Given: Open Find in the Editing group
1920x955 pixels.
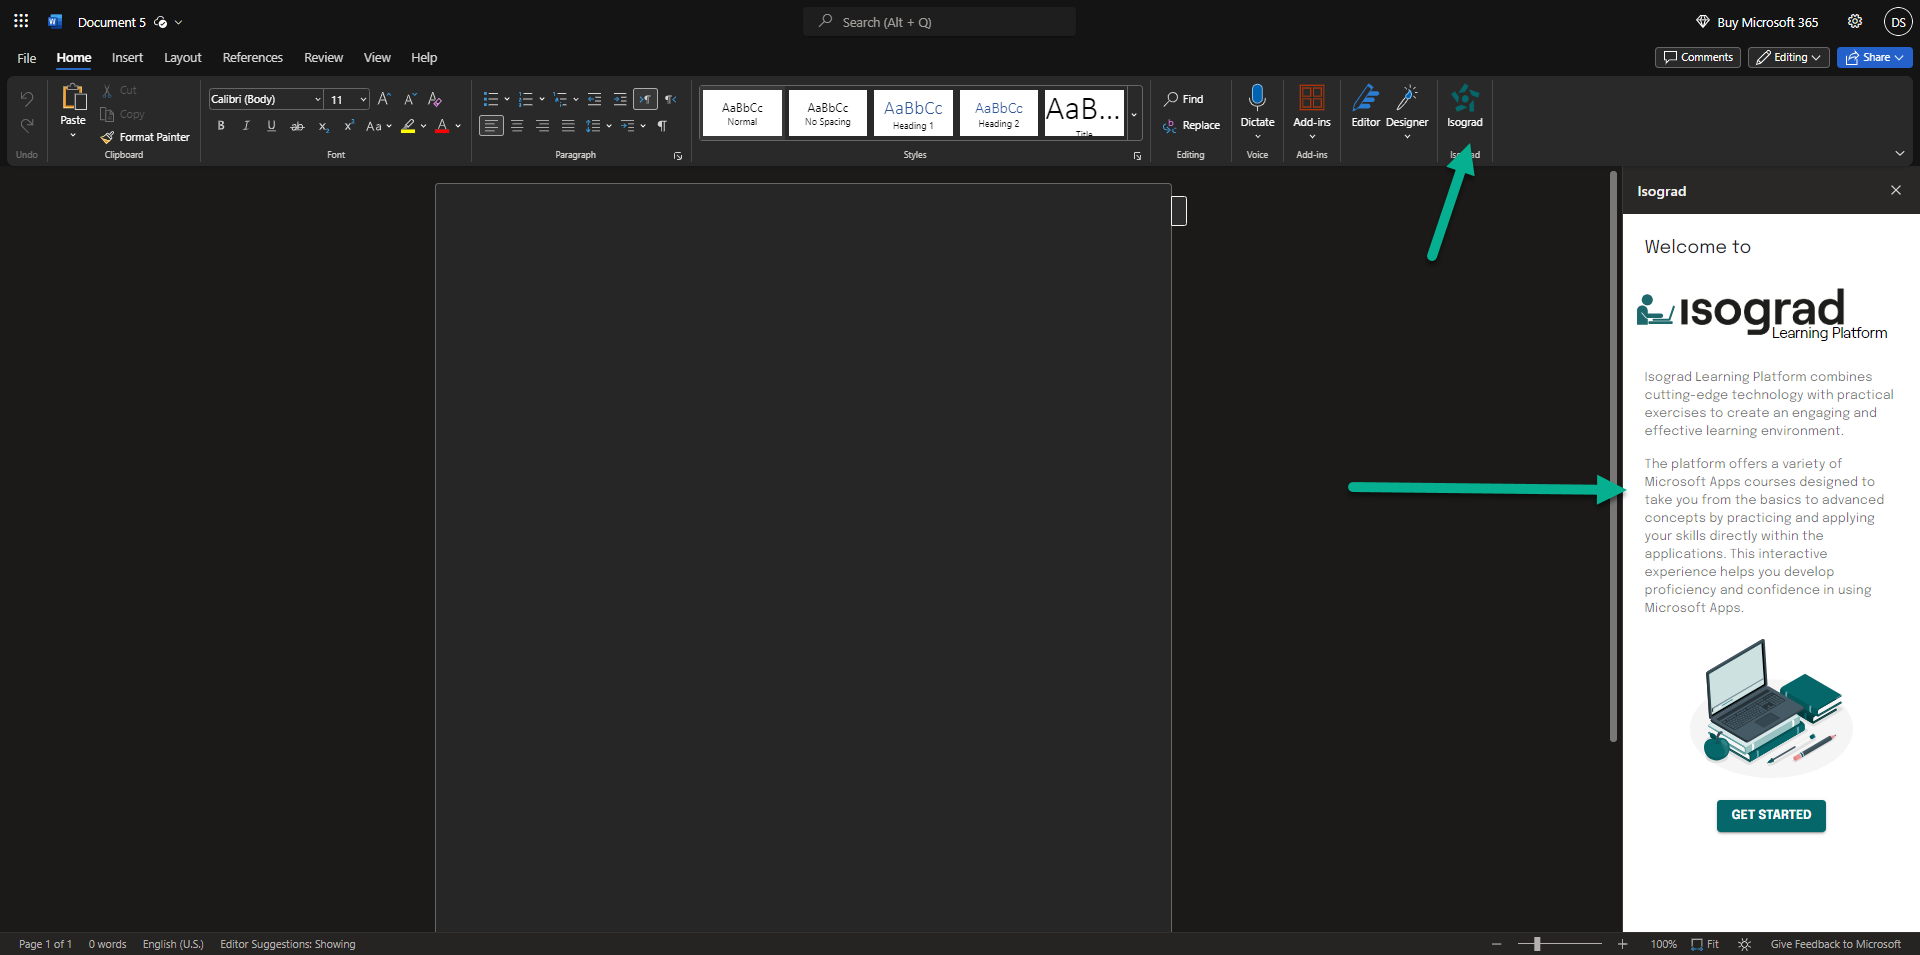Looking at the screenshot, I should 1184,99.
